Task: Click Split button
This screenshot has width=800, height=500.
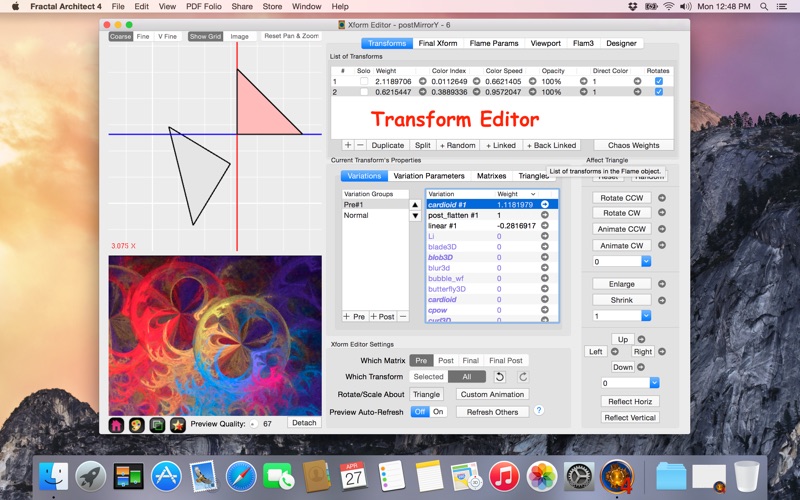Action: click(422, 145)
